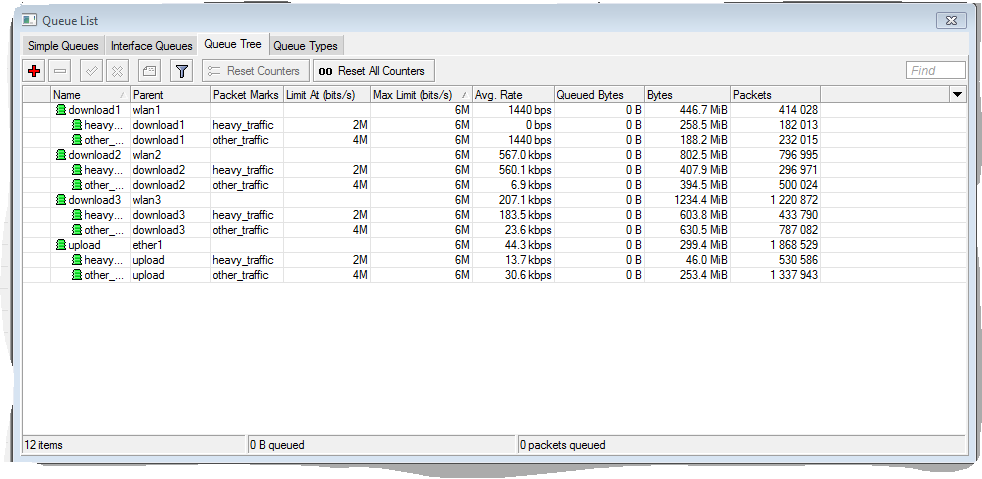
Task: Close the Queue List window
Action: click(x=951, y=20)
